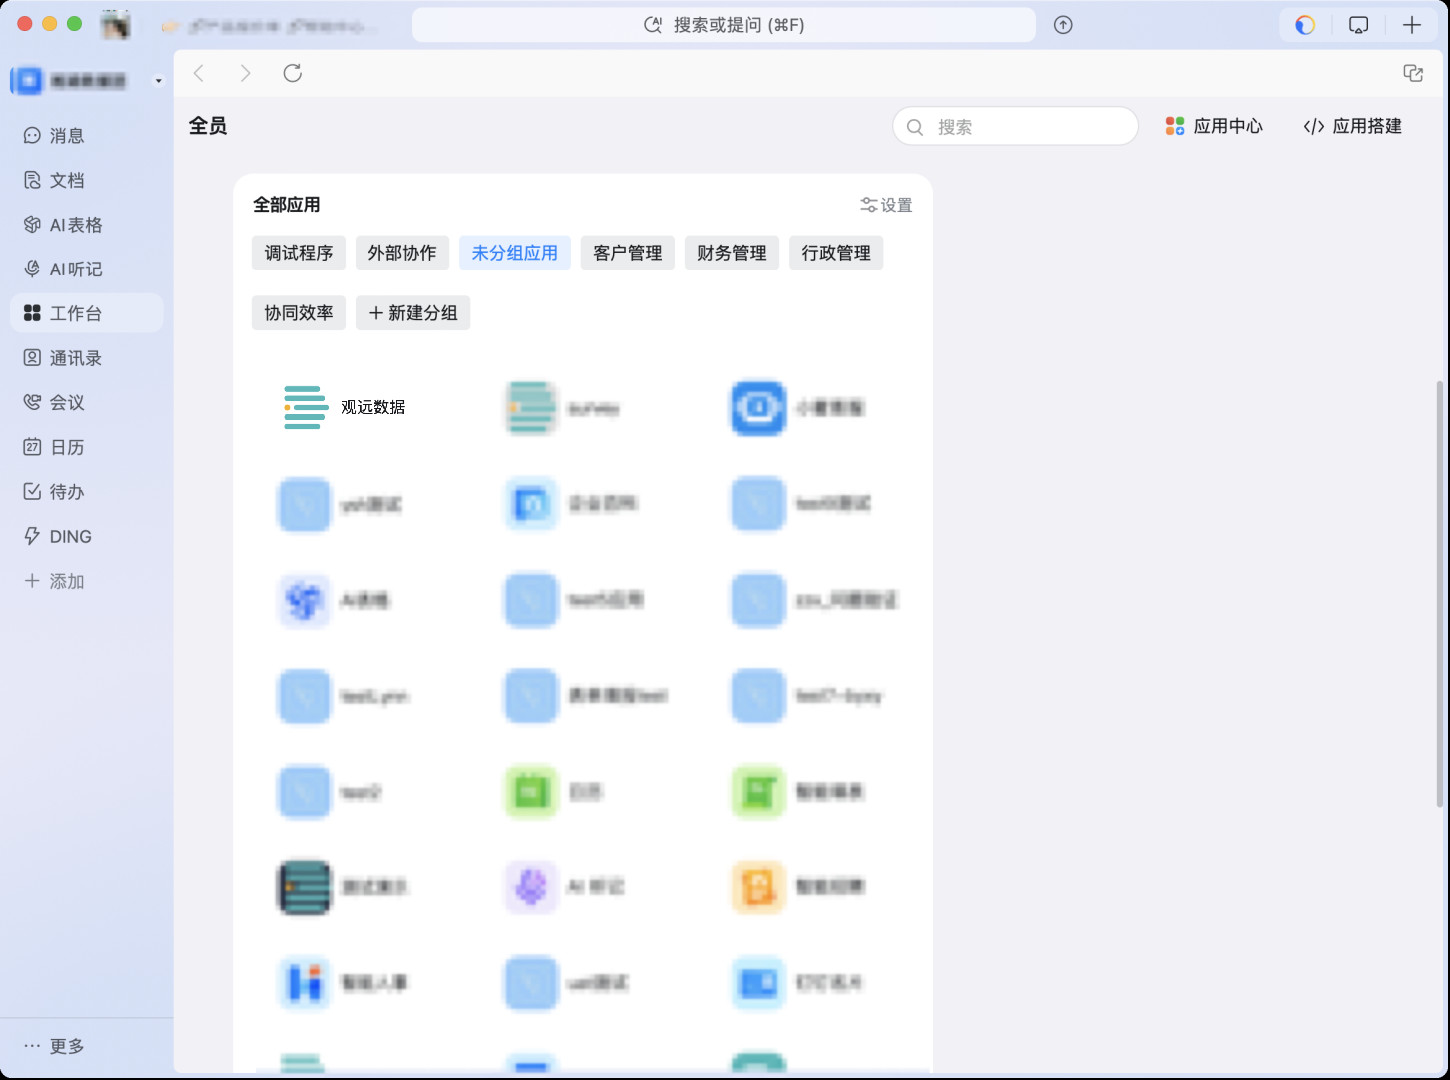Open the 观远数据 app
The width and height of the screenshot is (1450, 1080).
(x=345, y=407)
